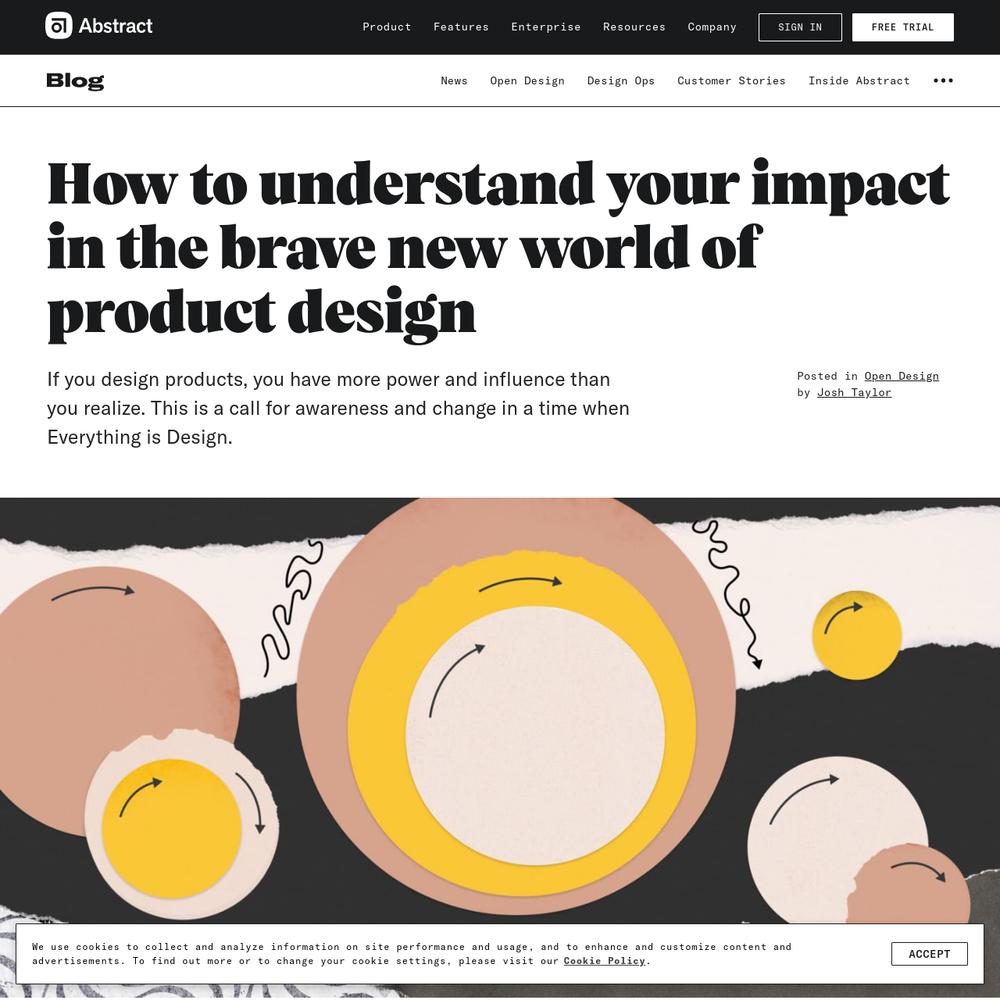Viewport: 1000px width, 1000px height.
Task: Open the Enterprise nav item
Action: [545, 27]
